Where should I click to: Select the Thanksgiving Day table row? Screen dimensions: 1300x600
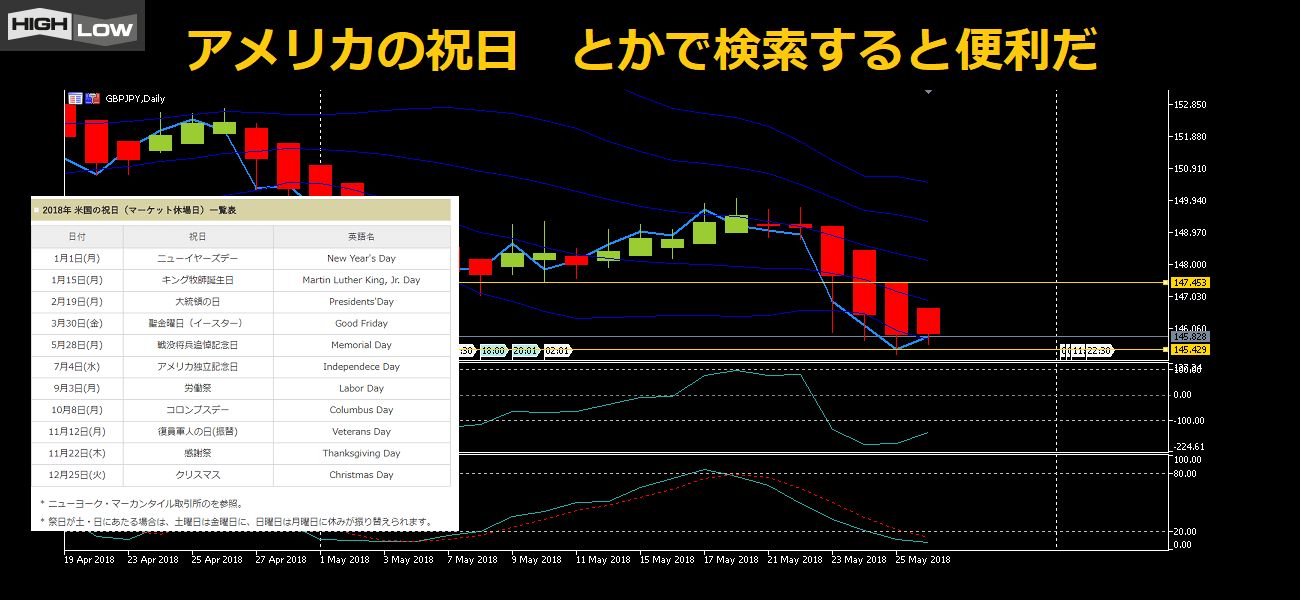(240, 453)
